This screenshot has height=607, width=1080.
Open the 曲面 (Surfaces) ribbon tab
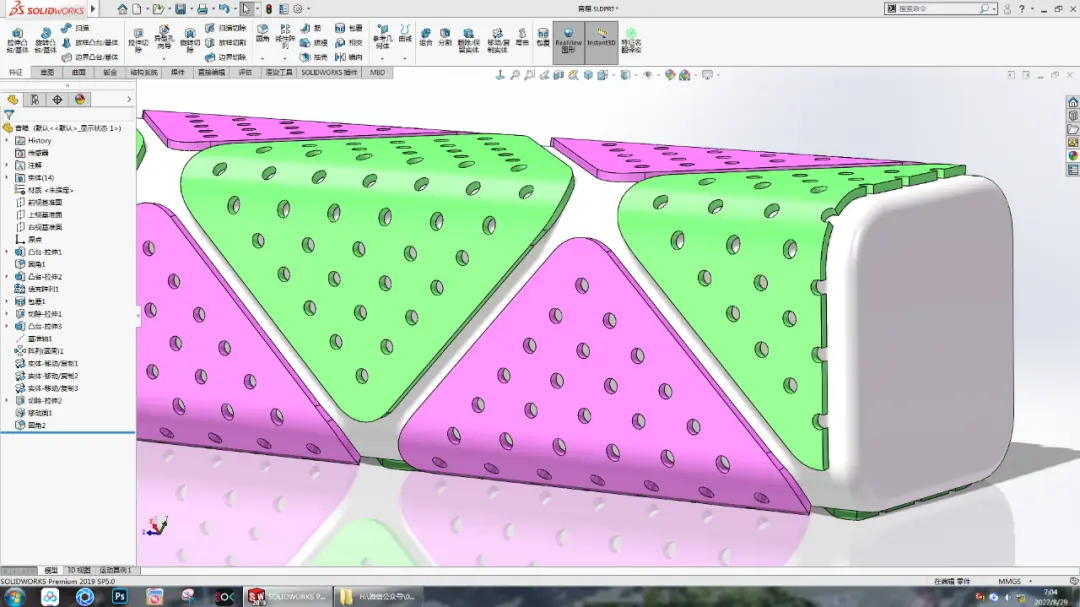point(79,72)
